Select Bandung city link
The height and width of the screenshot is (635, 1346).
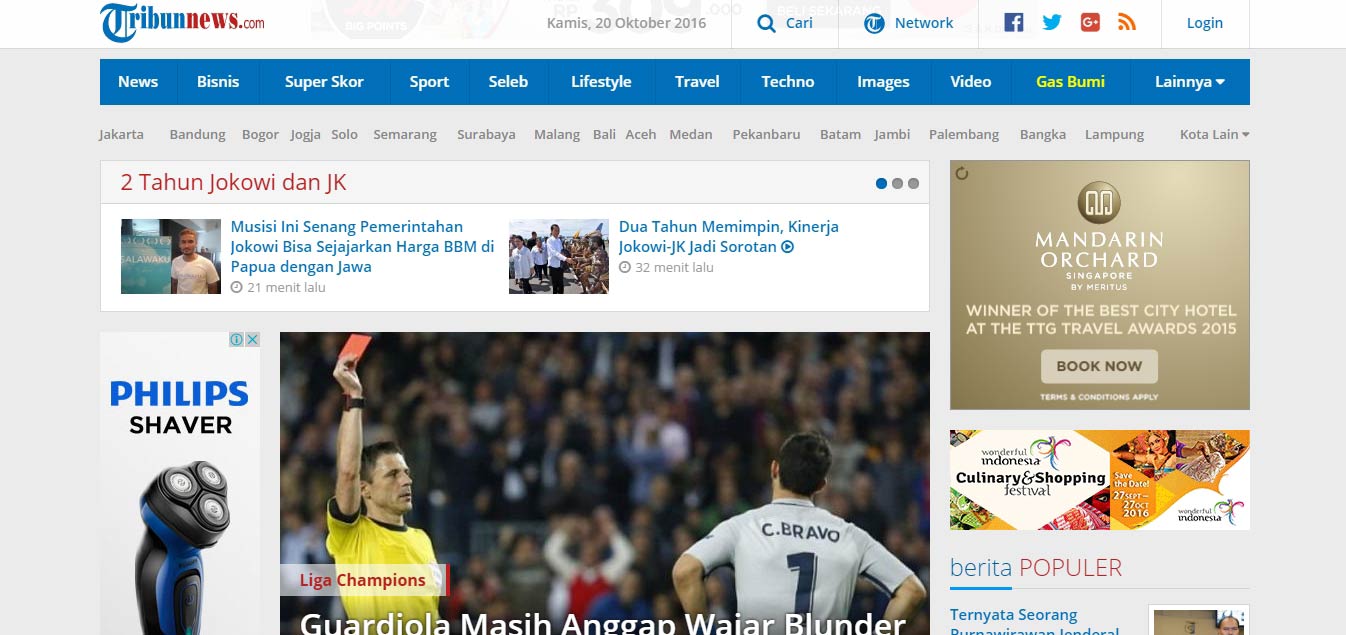(197, 134)
